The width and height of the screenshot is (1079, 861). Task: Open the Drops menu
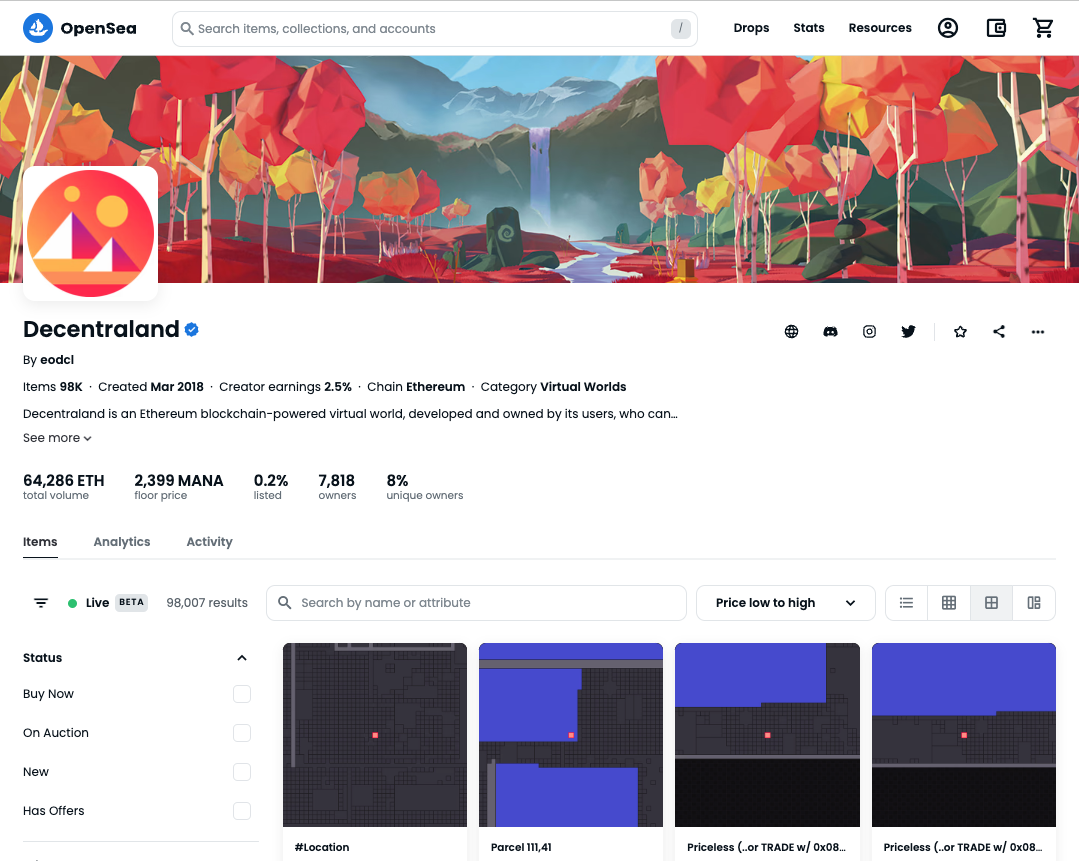point(751,28)
